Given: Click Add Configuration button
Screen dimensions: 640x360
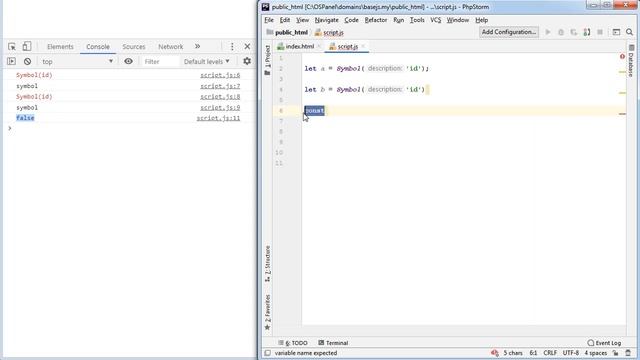Looking at the screenshot, I should pyautogui.click(x=509, y=32).
